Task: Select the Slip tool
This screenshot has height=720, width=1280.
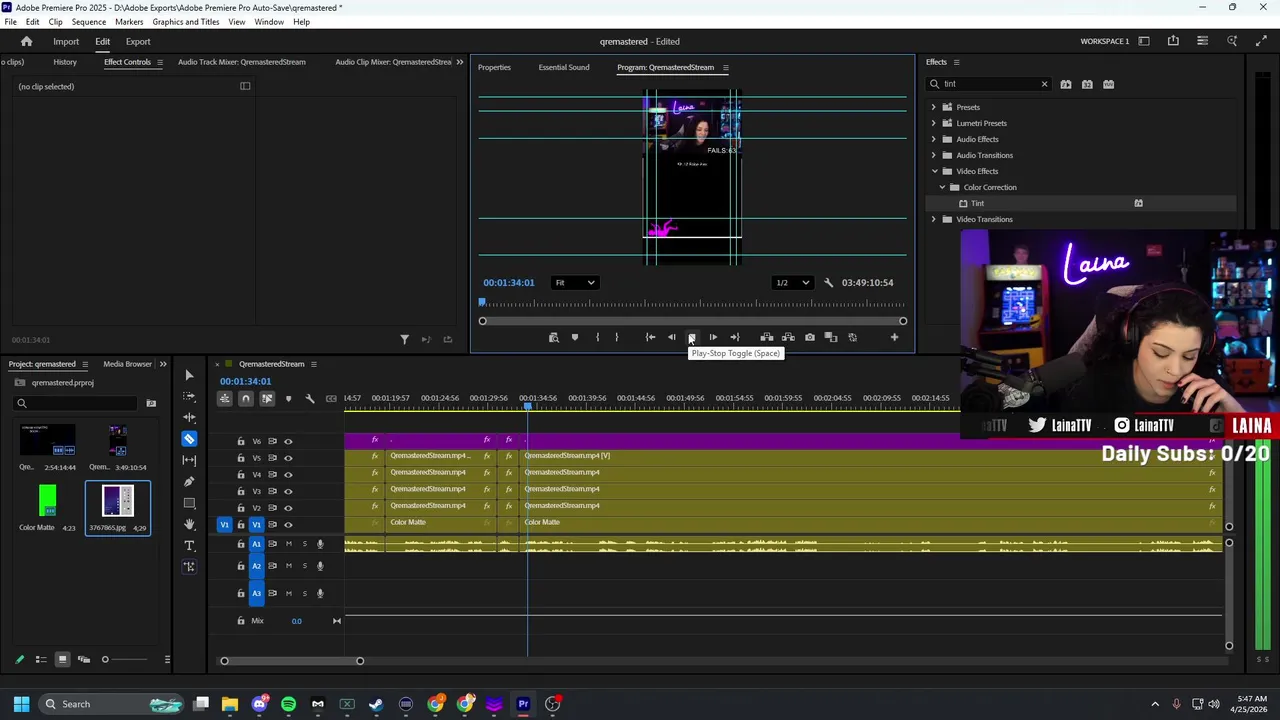Action: coord(189,460)
